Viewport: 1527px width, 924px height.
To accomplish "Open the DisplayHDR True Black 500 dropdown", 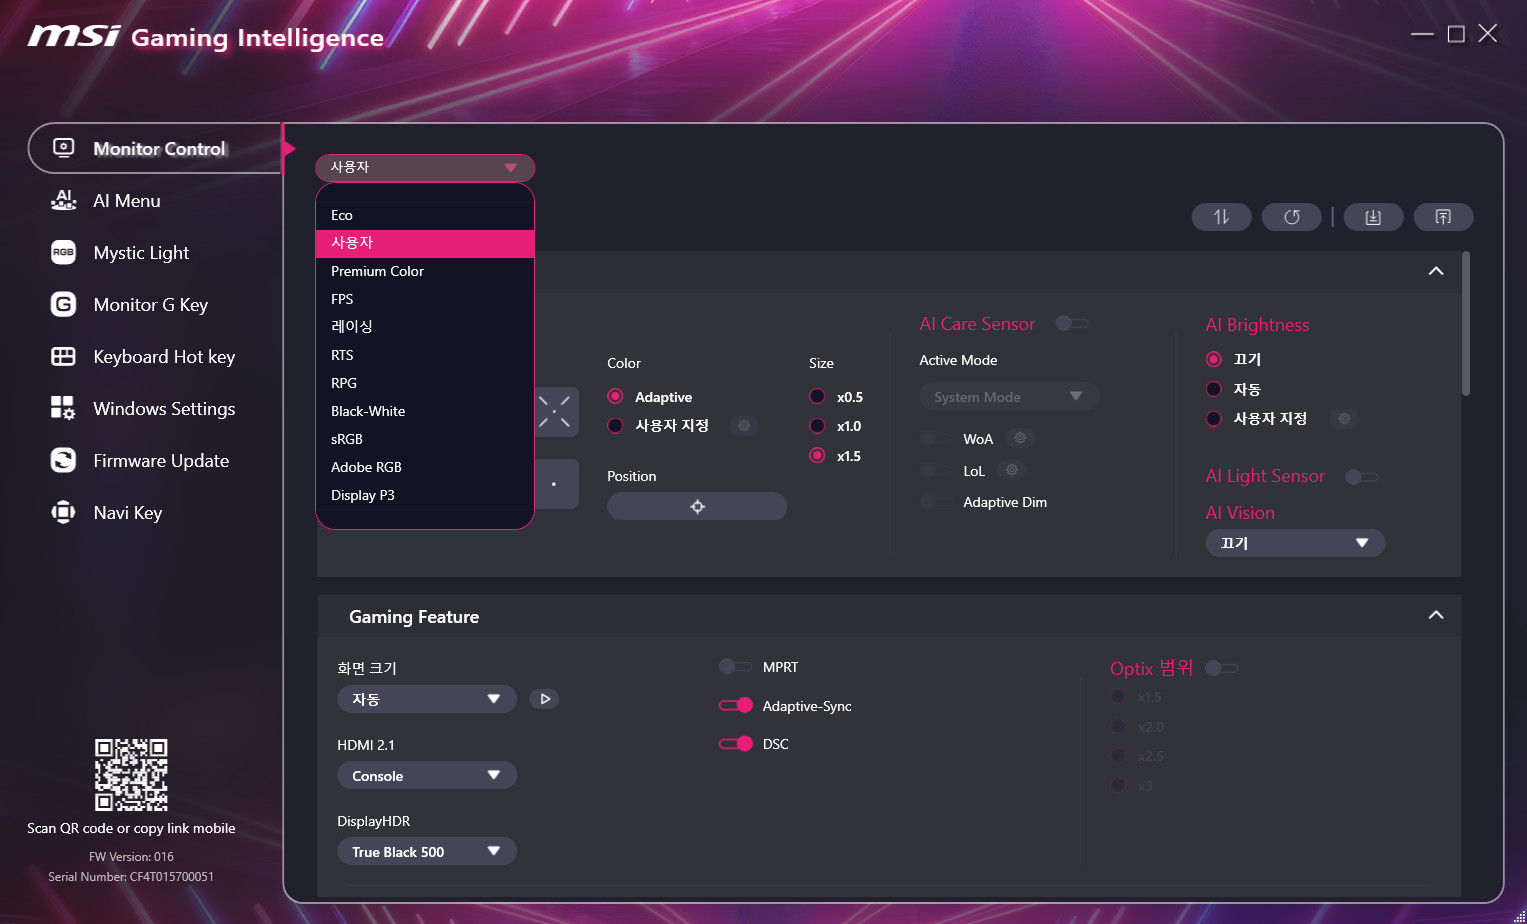I will pyautogui.click(x=426, y=852).
